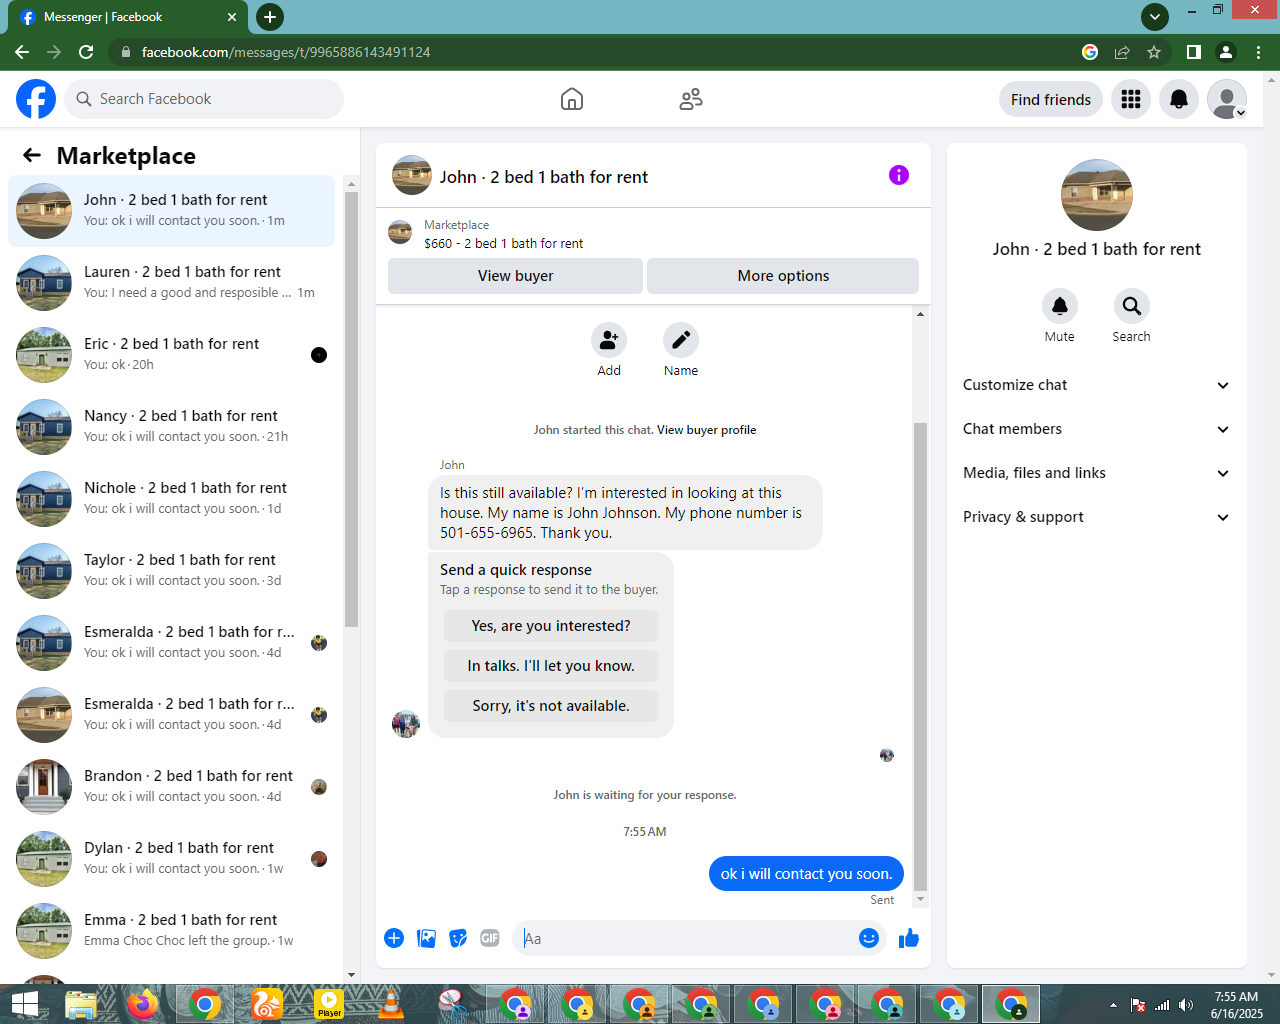
Task: Open Emma's 2 bed 1 bath conversation
Action: (x=171, y=931)
